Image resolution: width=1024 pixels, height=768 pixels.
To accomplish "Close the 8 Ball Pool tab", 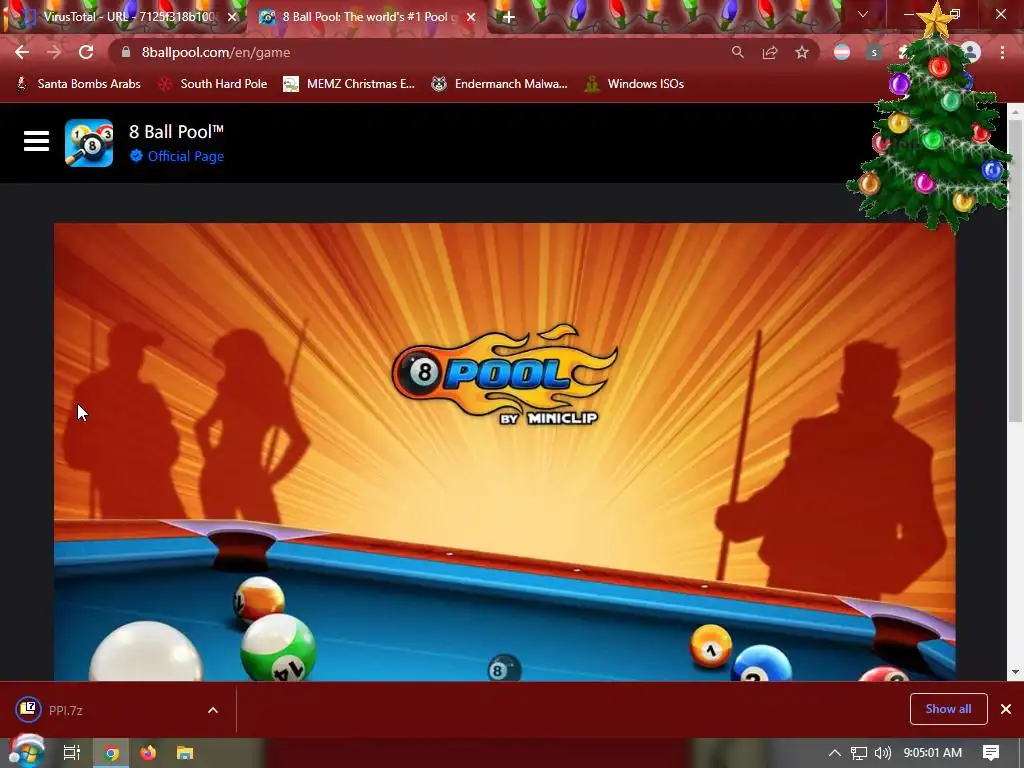I will point(471,17).
